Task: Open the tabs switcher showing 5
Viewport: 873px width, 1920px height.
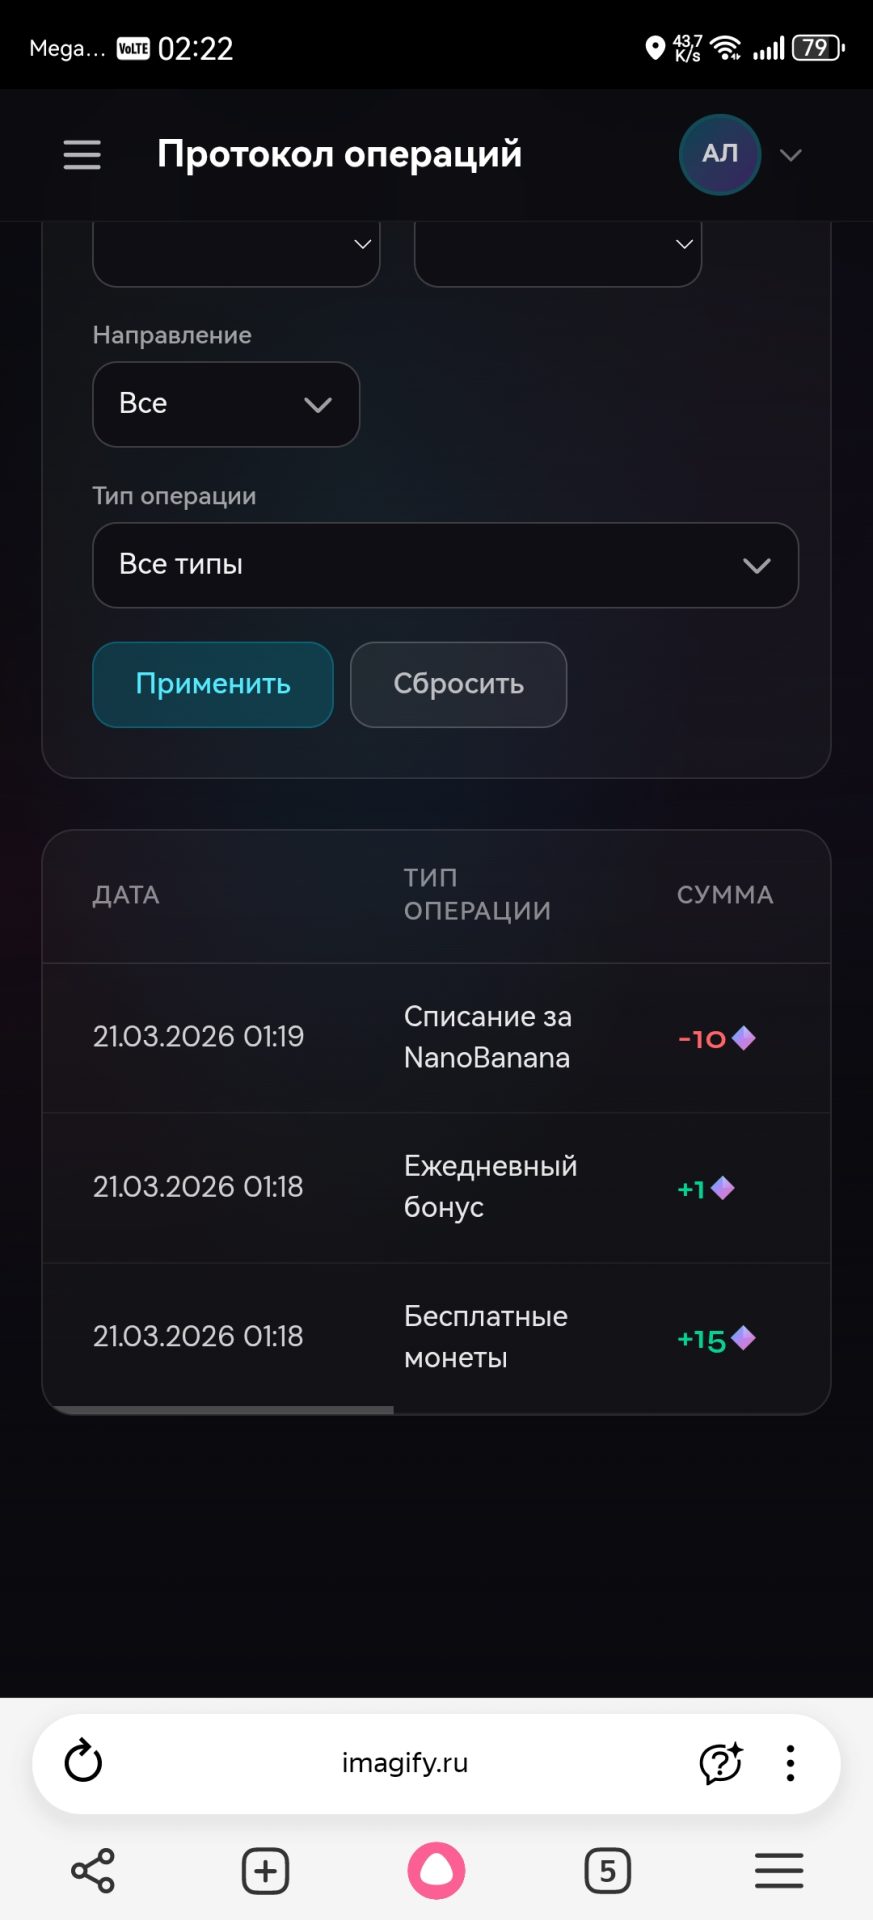Action: point(607,1871)
